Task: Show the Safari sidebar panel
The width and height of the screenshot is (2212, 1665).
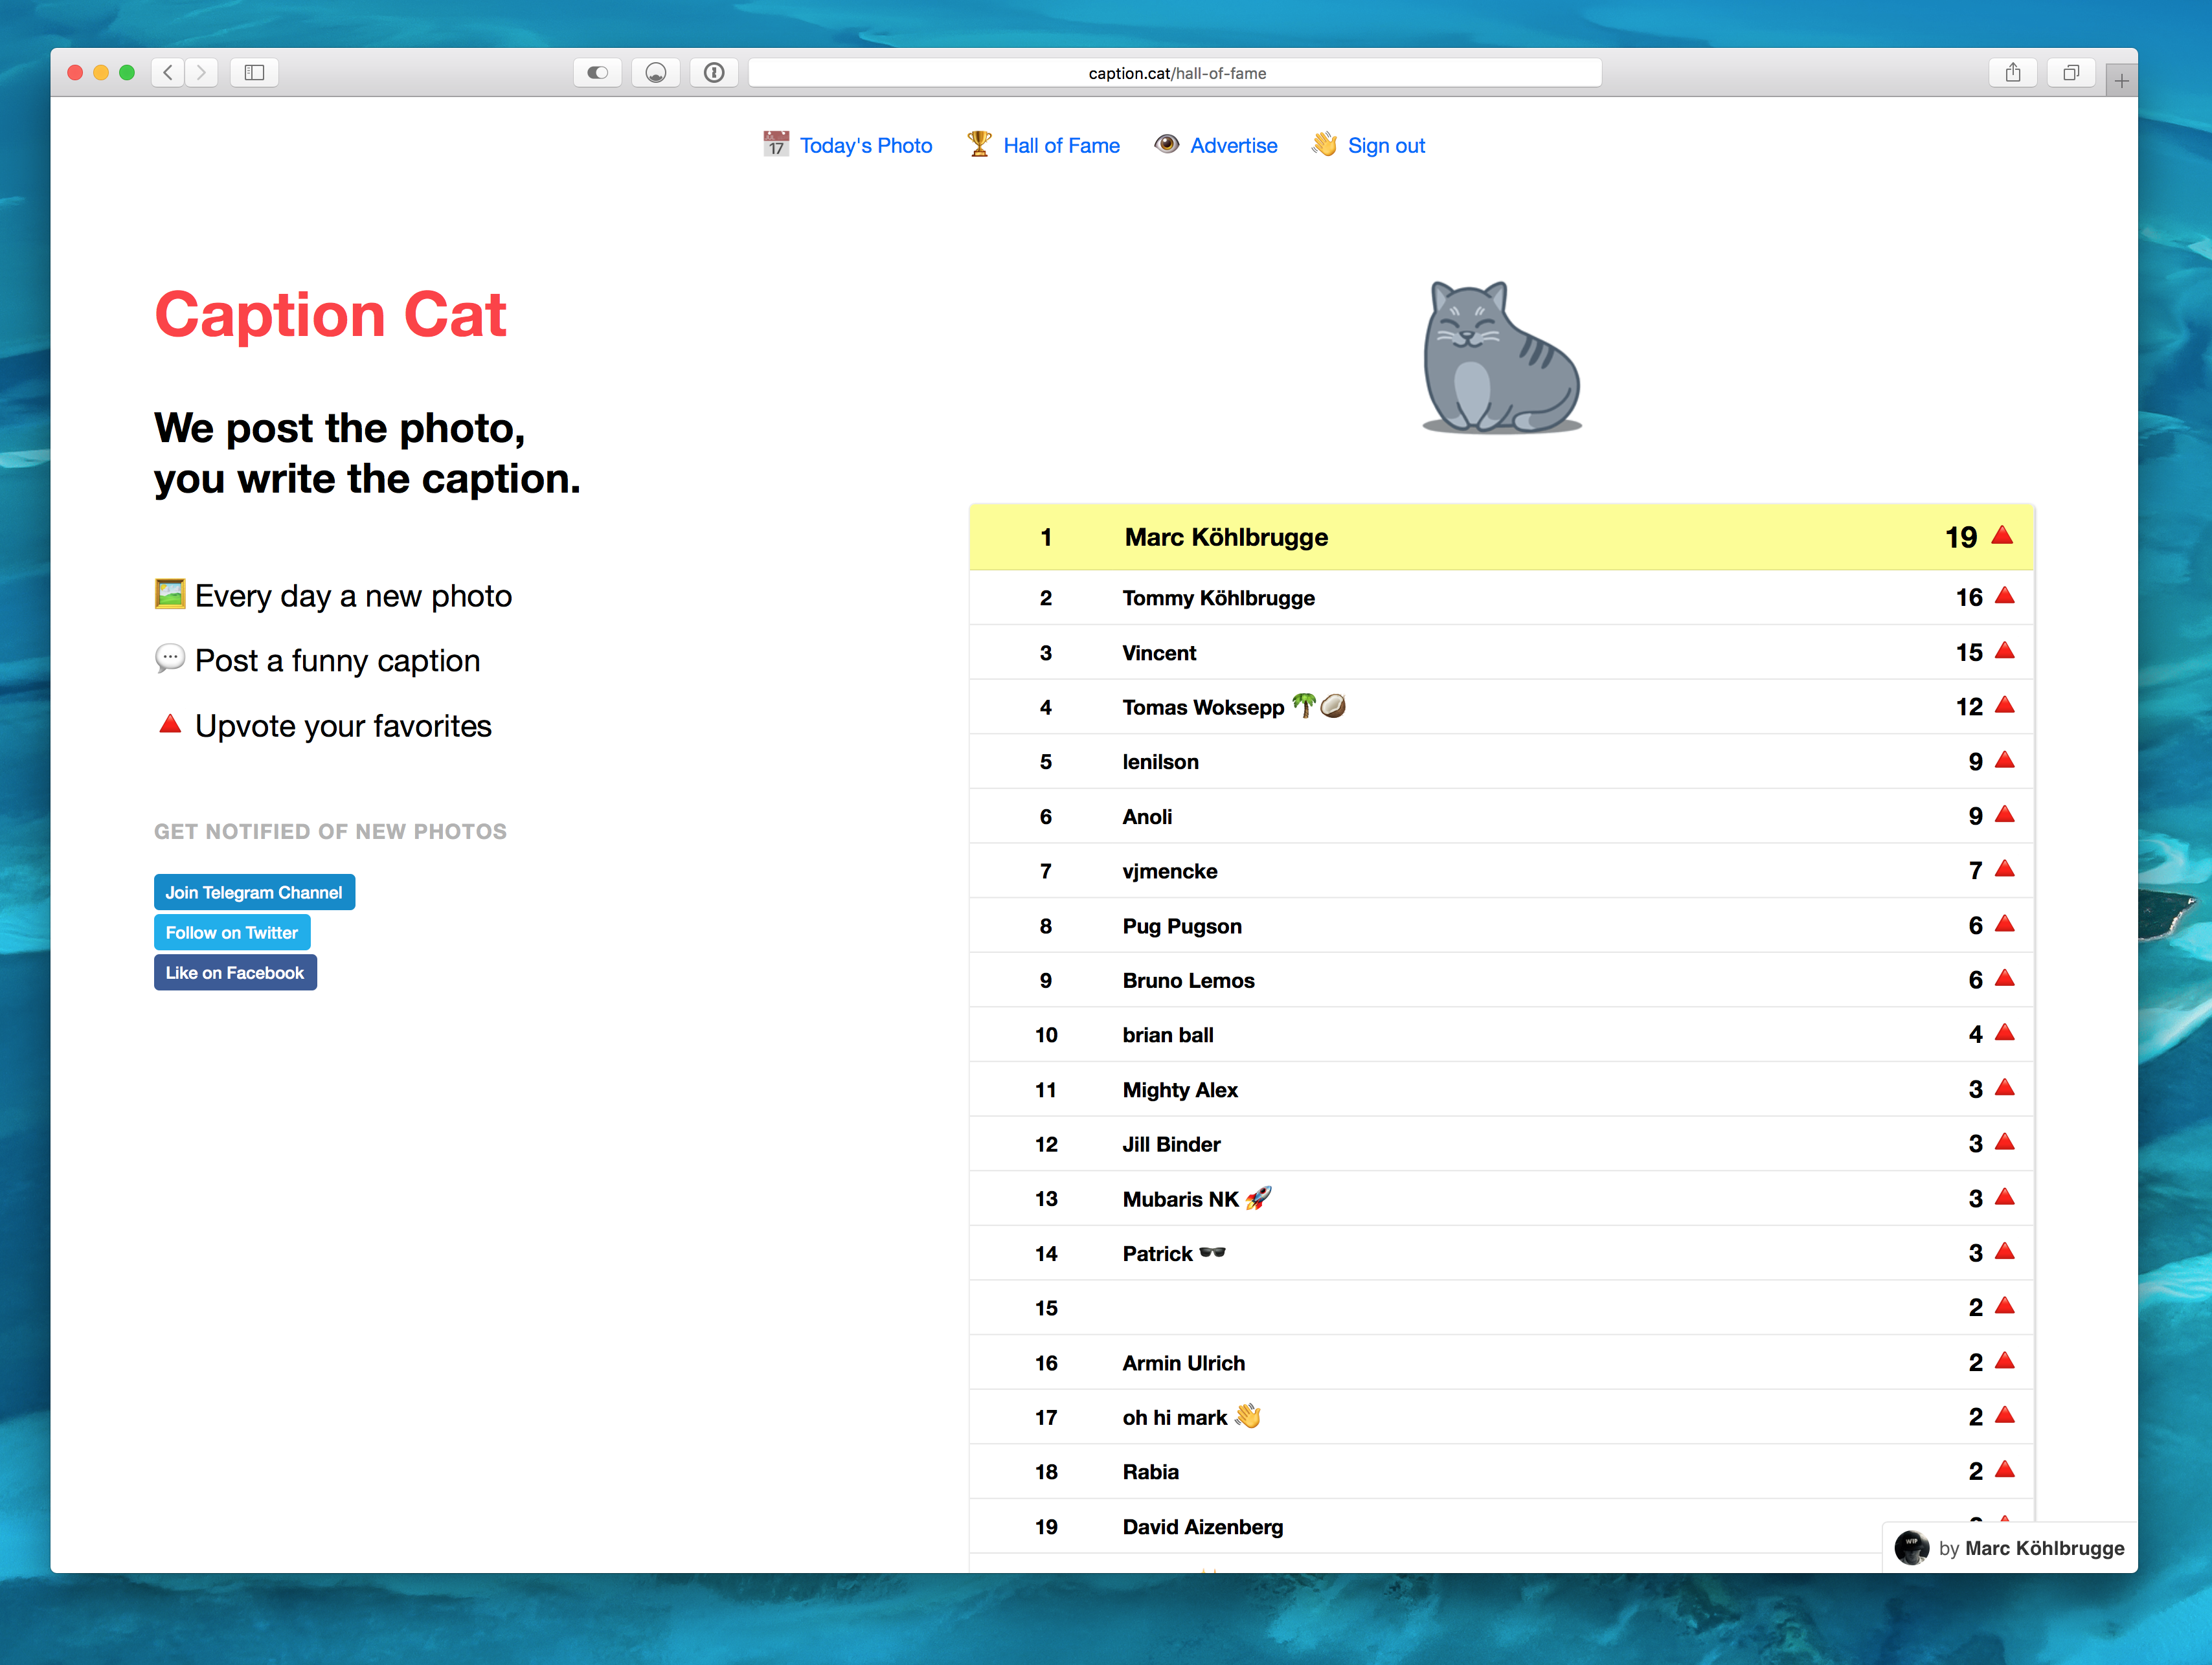Action: click(x=254, y=72)
